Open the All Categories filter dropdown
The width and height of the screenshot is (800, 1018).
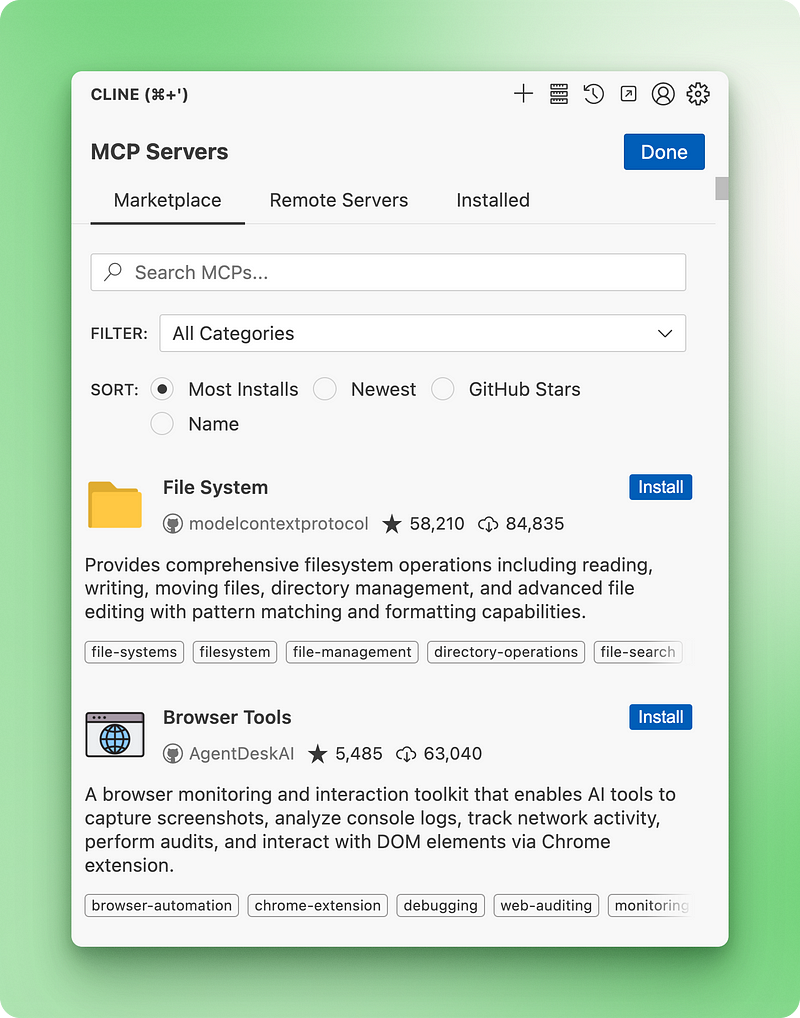[x=423, y=333]
